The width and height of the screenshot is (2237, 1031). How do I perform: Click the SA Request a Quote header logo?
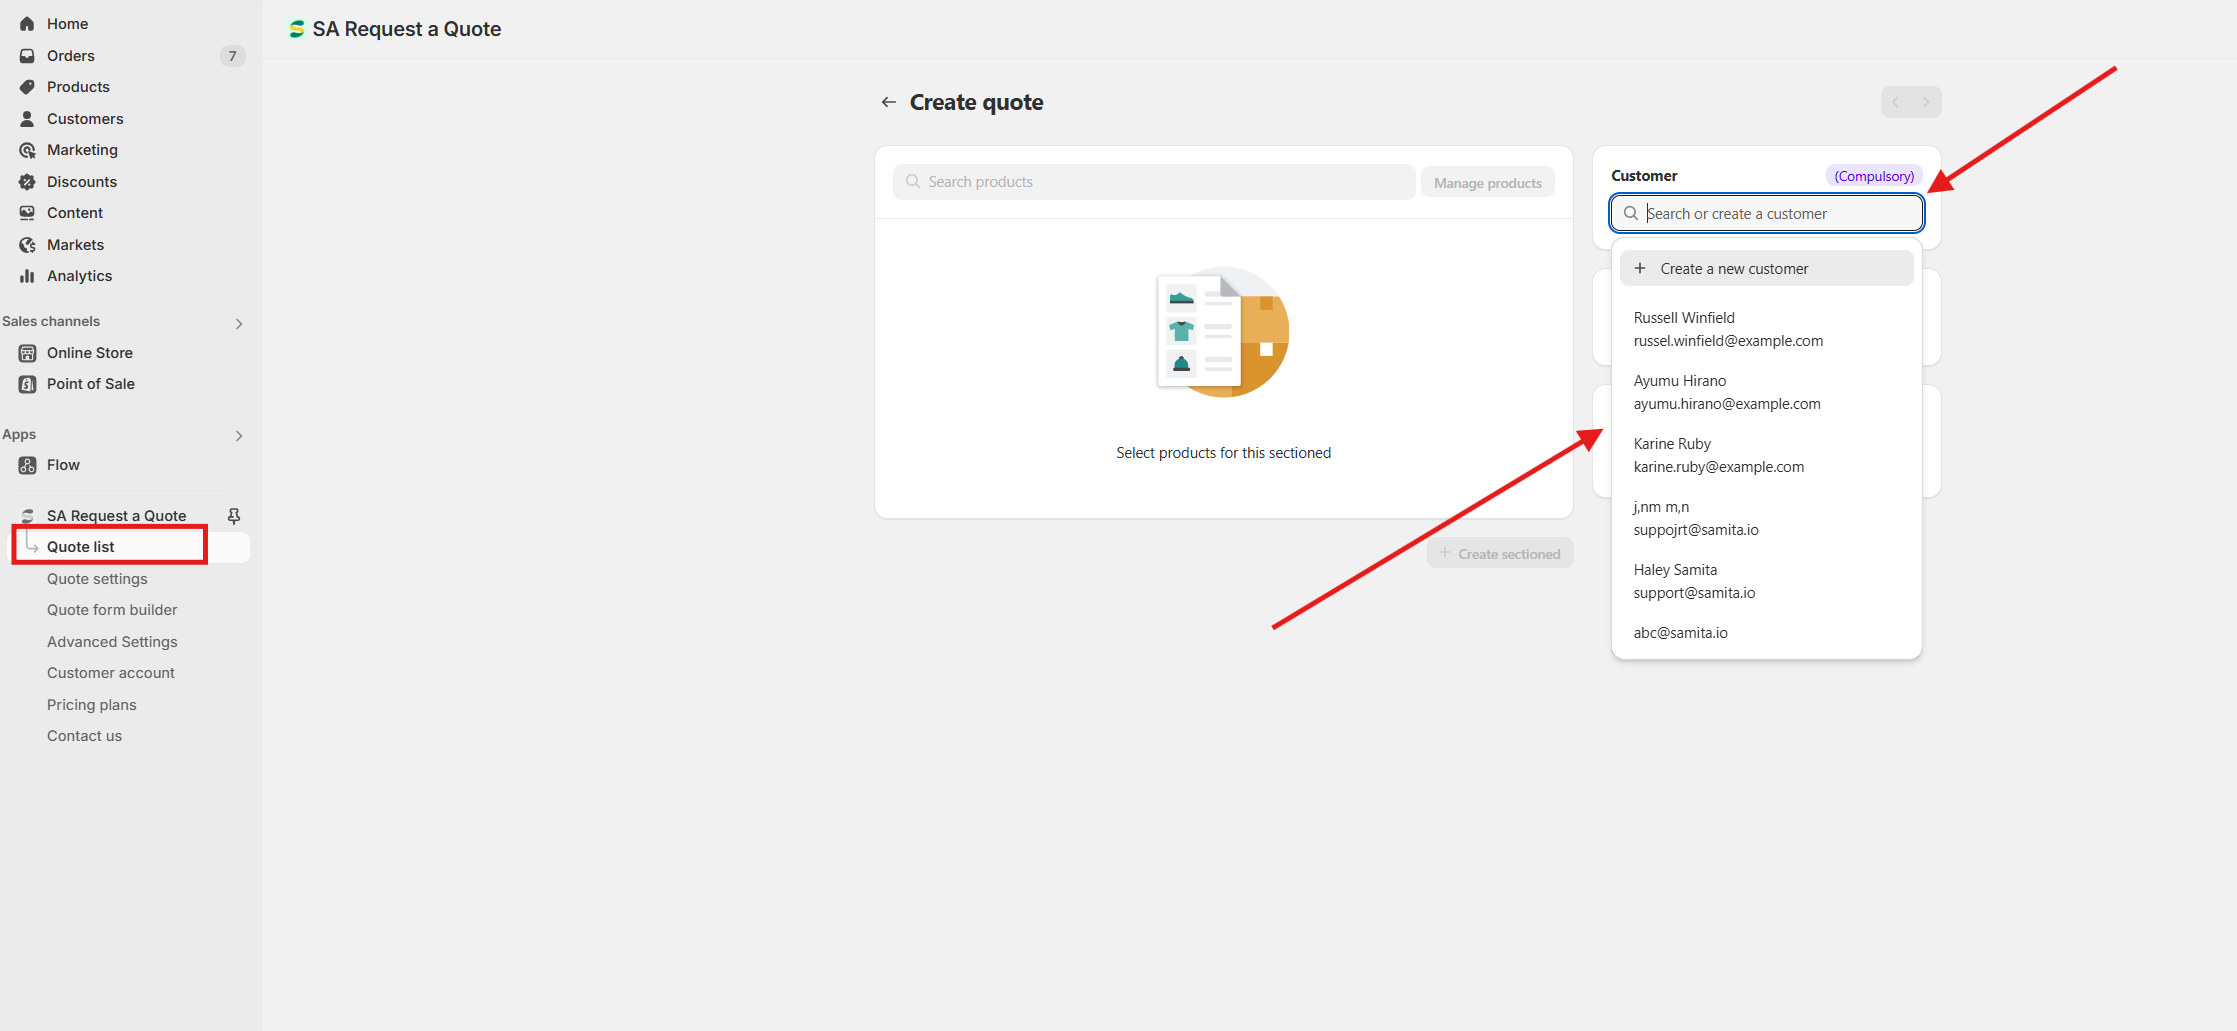[x=296, y=29]
